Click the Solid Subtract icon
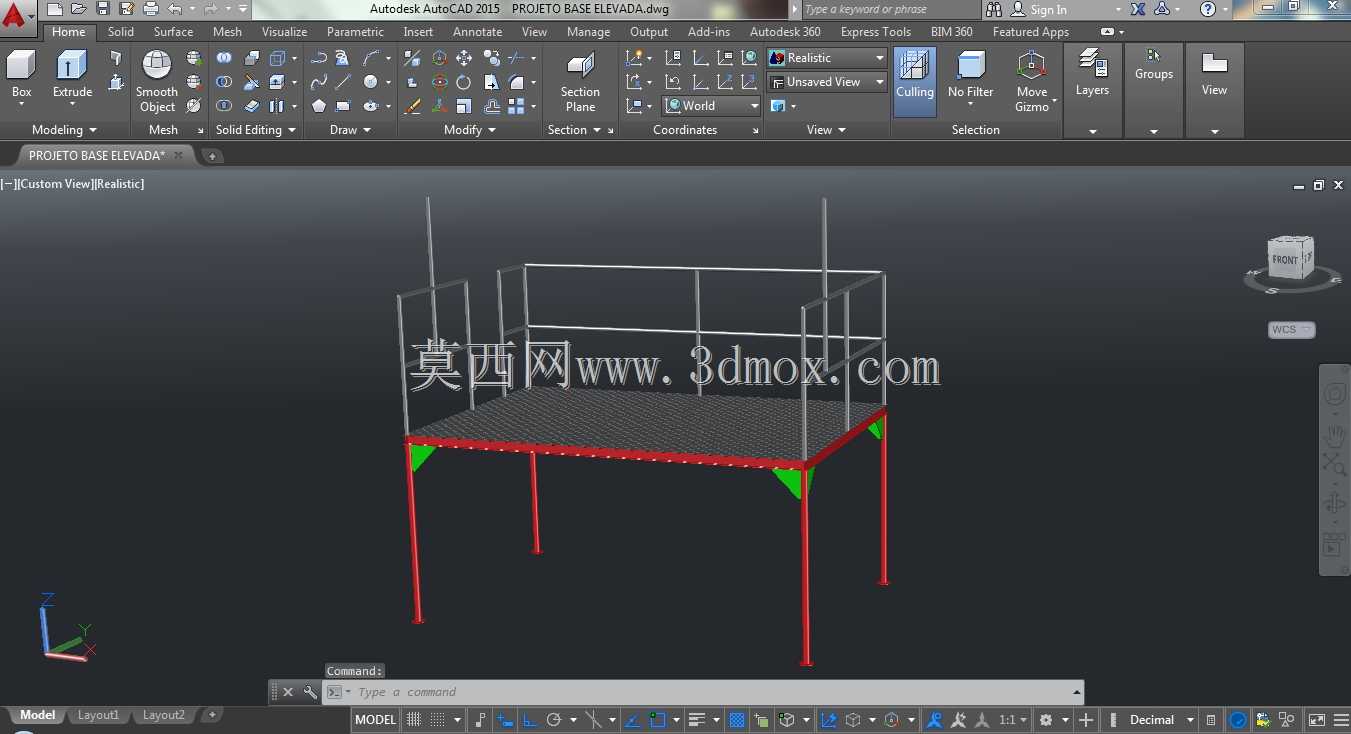Screen dimensions: 1351x734 pyautogui.click(x=224, y=82)
